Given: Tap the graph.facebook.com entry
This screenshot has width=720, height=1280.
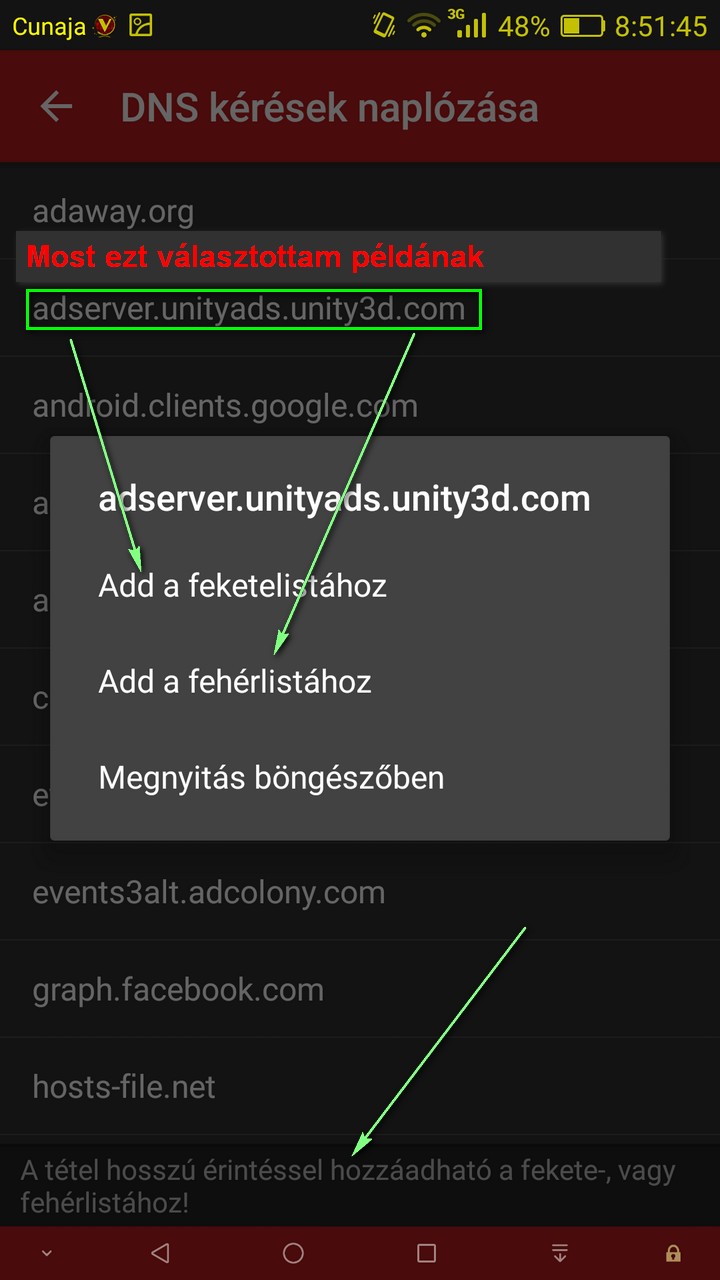Looking at the screenshot, I should point(360,989).
